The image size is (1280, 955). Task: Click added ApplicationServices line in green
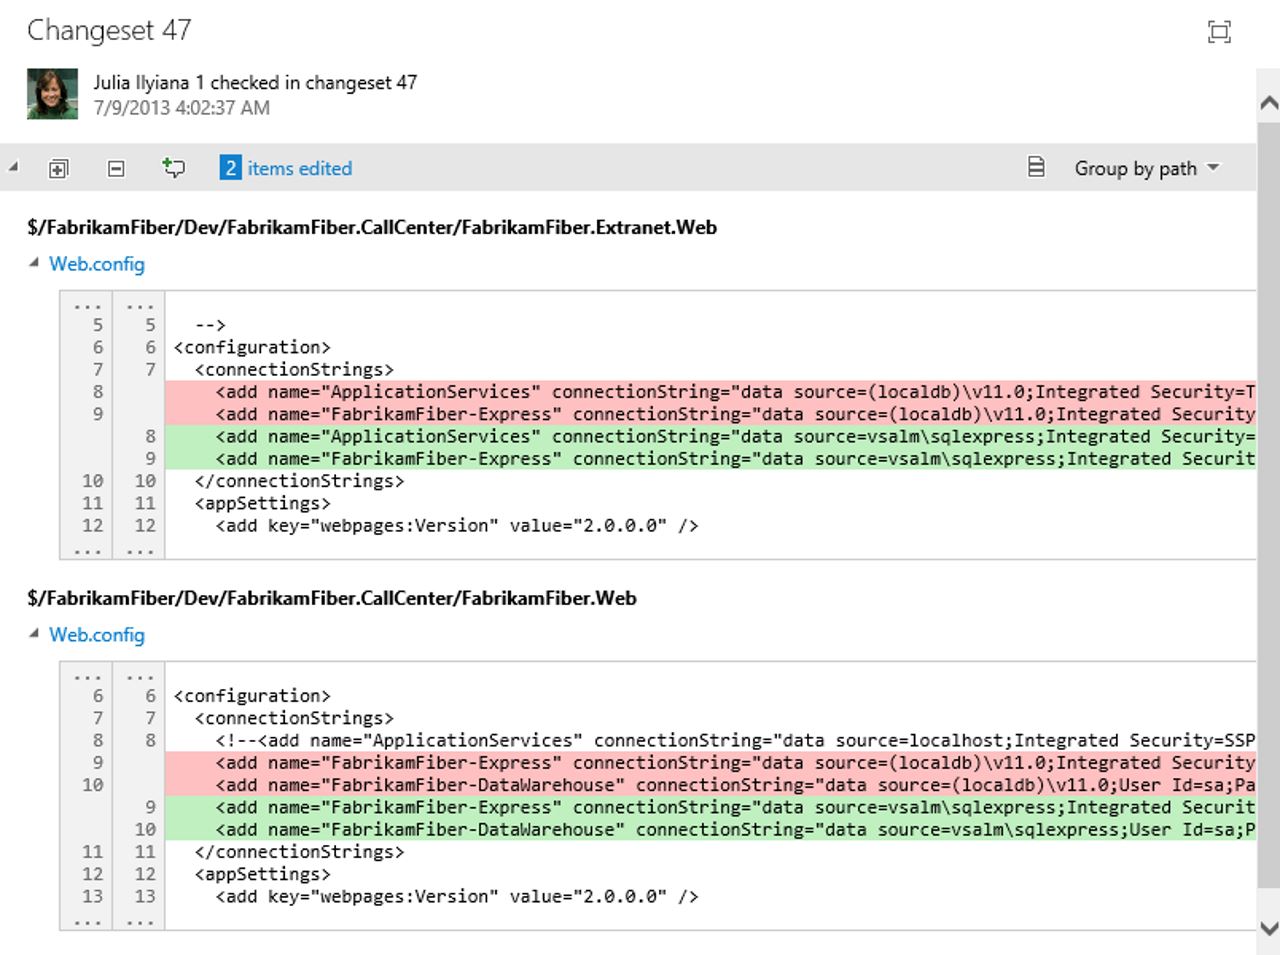point(710,436)
